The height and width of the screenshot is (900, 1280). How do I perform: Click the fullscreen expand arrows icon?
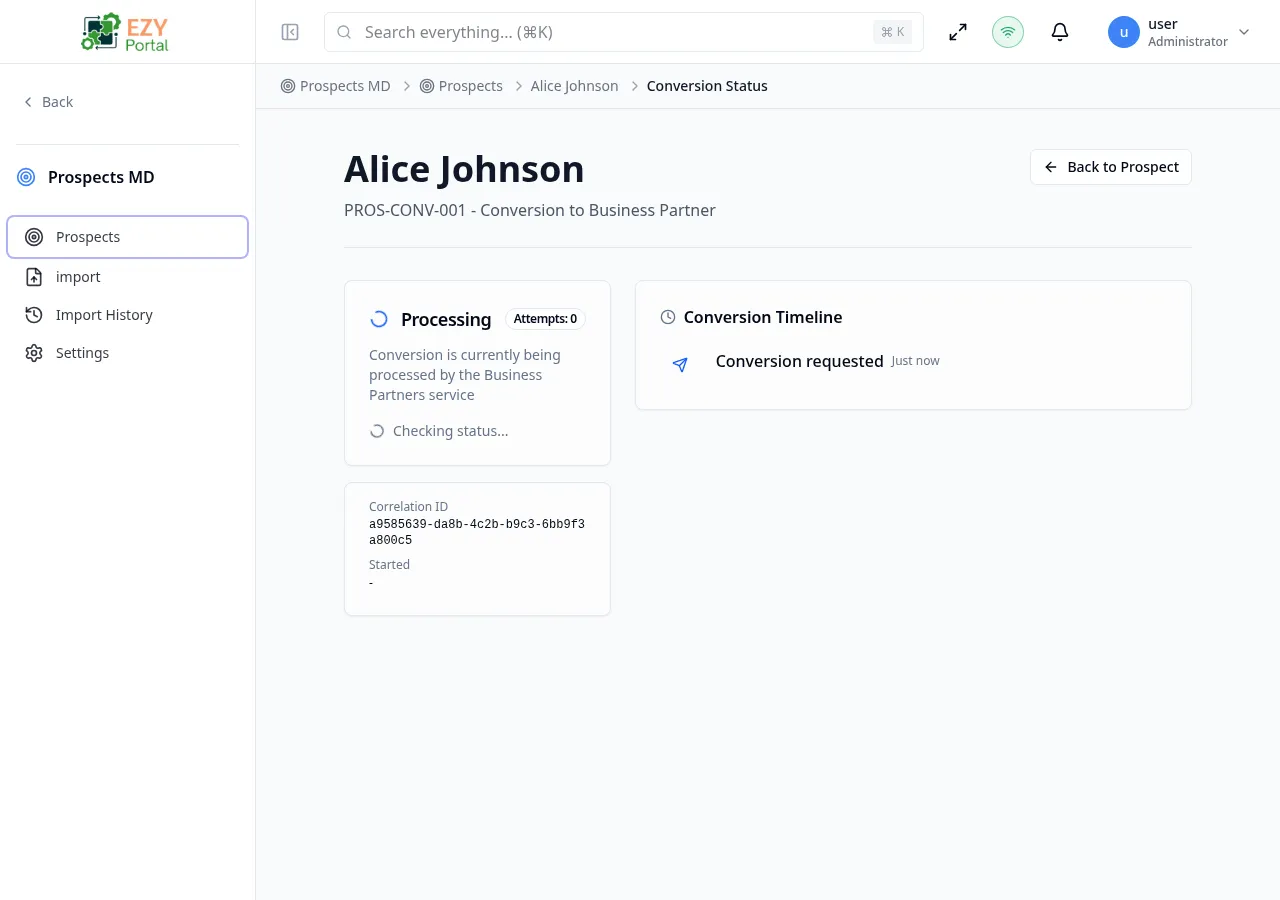coord(957,31)
